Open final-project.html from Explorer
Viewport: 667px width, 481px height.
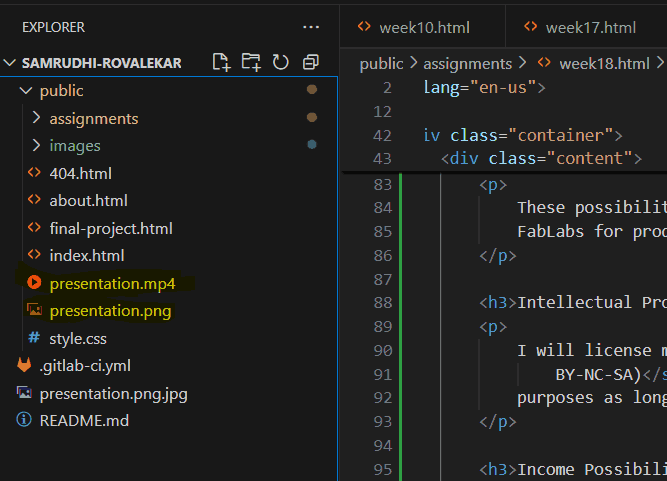[x=111, y=229]
